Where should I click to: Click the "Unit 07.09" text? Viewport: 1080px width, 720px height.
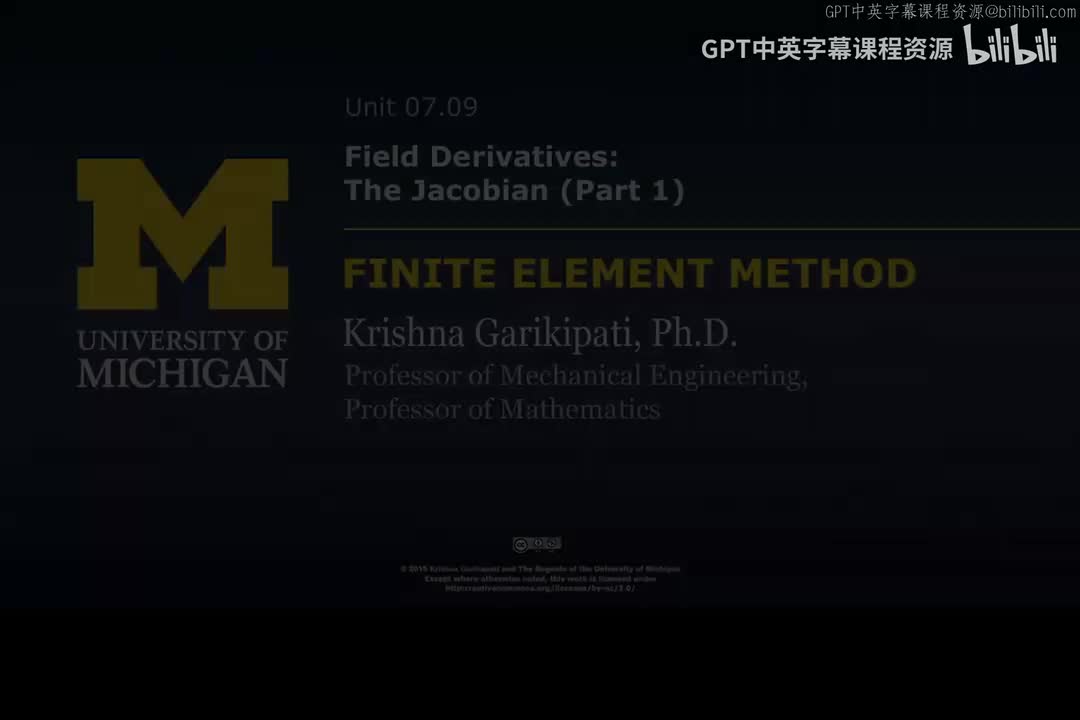(411, 107)
